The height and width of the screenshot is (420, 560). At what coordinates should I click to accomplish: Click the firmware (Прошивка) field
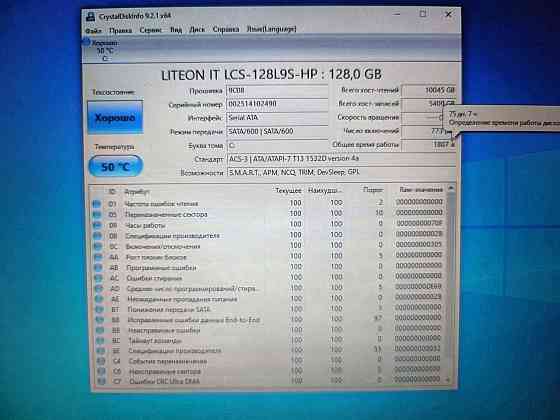coord(277,90)
